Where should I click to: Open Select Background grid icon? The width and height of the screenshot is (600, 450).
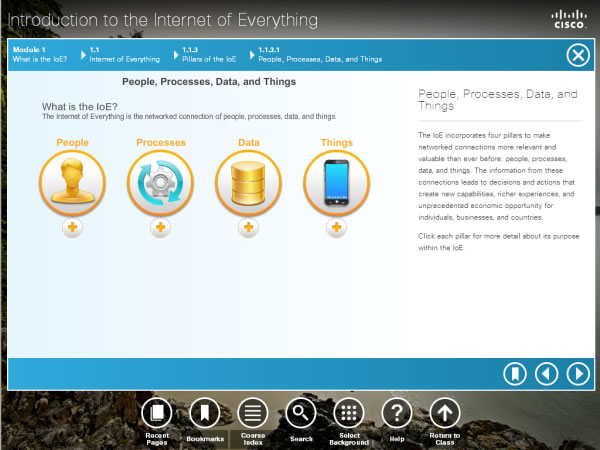(x=348, y=413)
